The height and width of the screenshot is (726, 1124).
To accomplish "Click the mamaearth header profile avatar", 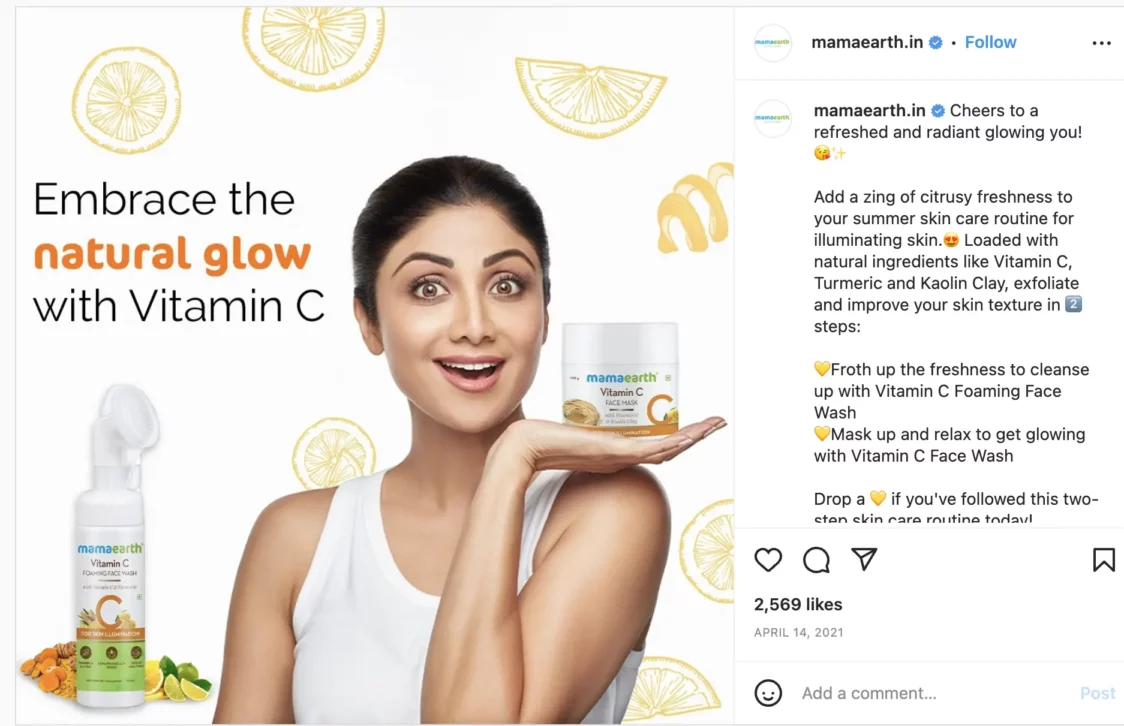I will coord(772,43).
